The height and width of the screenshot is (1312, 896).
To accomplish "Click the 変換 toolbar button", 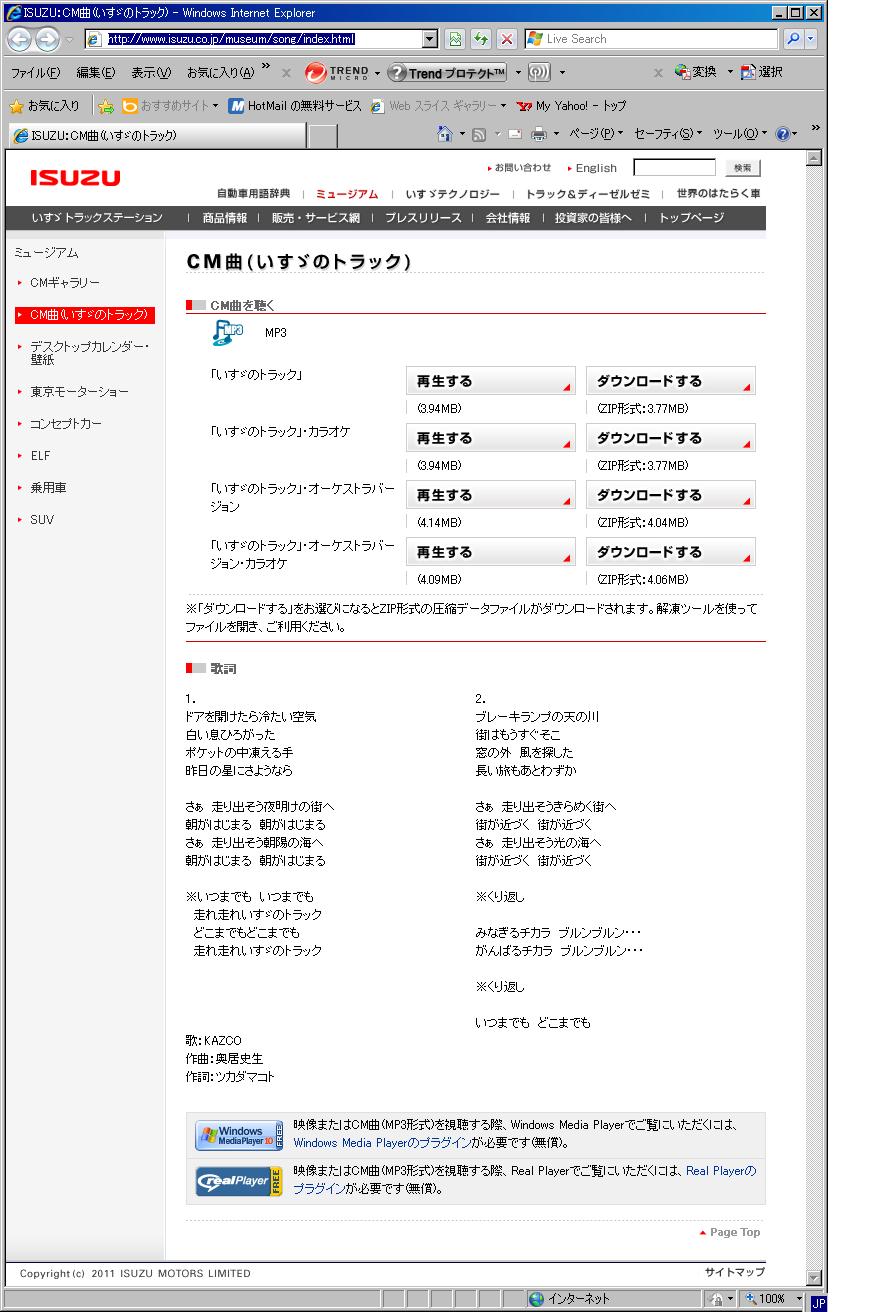I will click(x=697, y=73).
